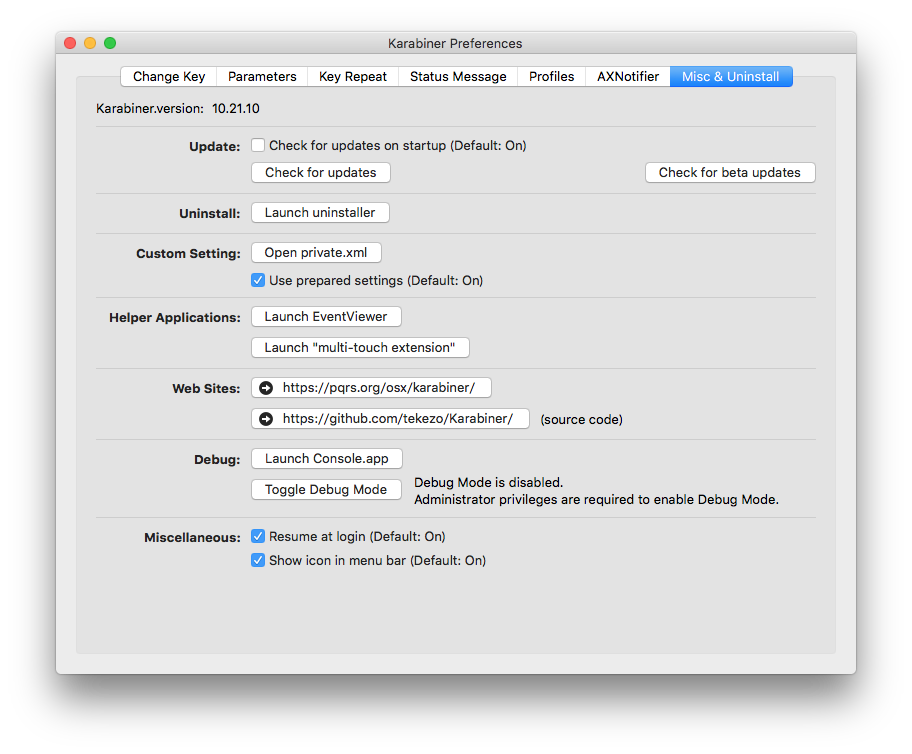Launch EventViewer helper application
This screenshot has height=754, width=912.
coord(326,317)
